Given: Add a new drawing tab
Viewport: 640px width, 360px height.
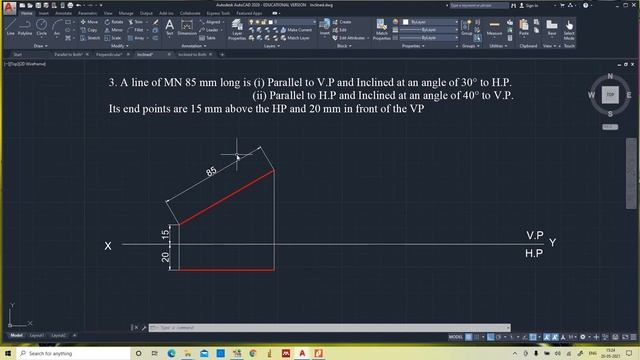Looking at the screenshot, I should point(222,54).
